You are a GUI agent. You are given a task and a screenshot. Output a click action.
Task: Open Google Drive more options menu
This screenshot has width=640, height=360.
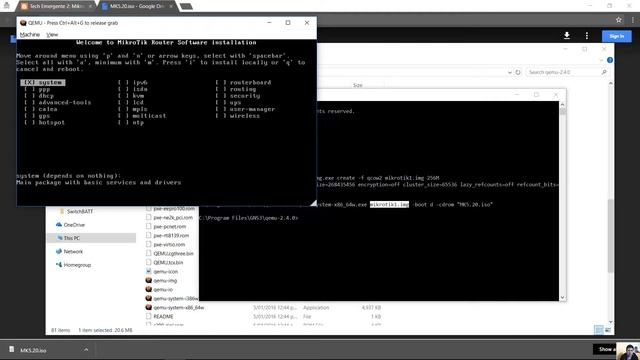587,36
